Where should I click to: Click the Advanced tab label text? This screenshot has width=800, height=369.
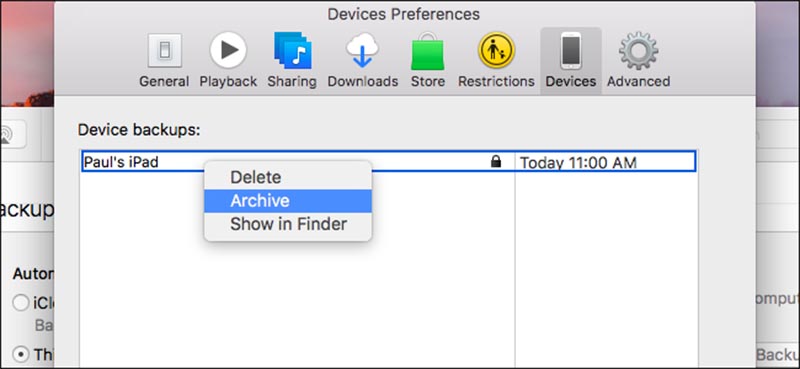point(638,81)
